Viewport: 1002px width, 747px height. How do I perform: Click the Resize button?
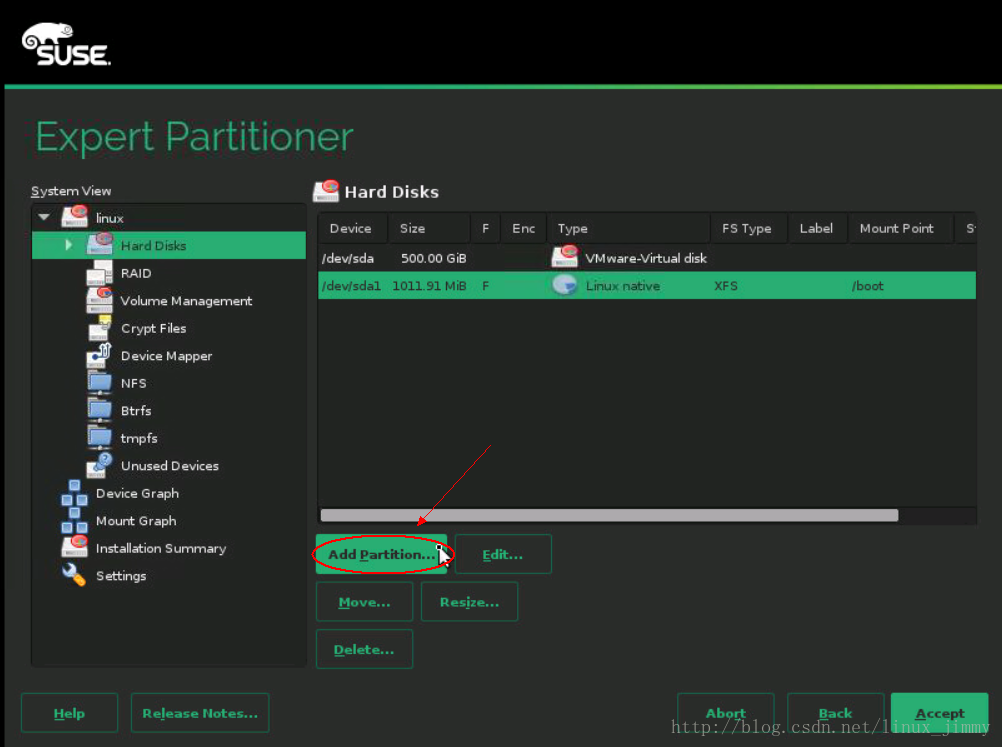point(469,602)
